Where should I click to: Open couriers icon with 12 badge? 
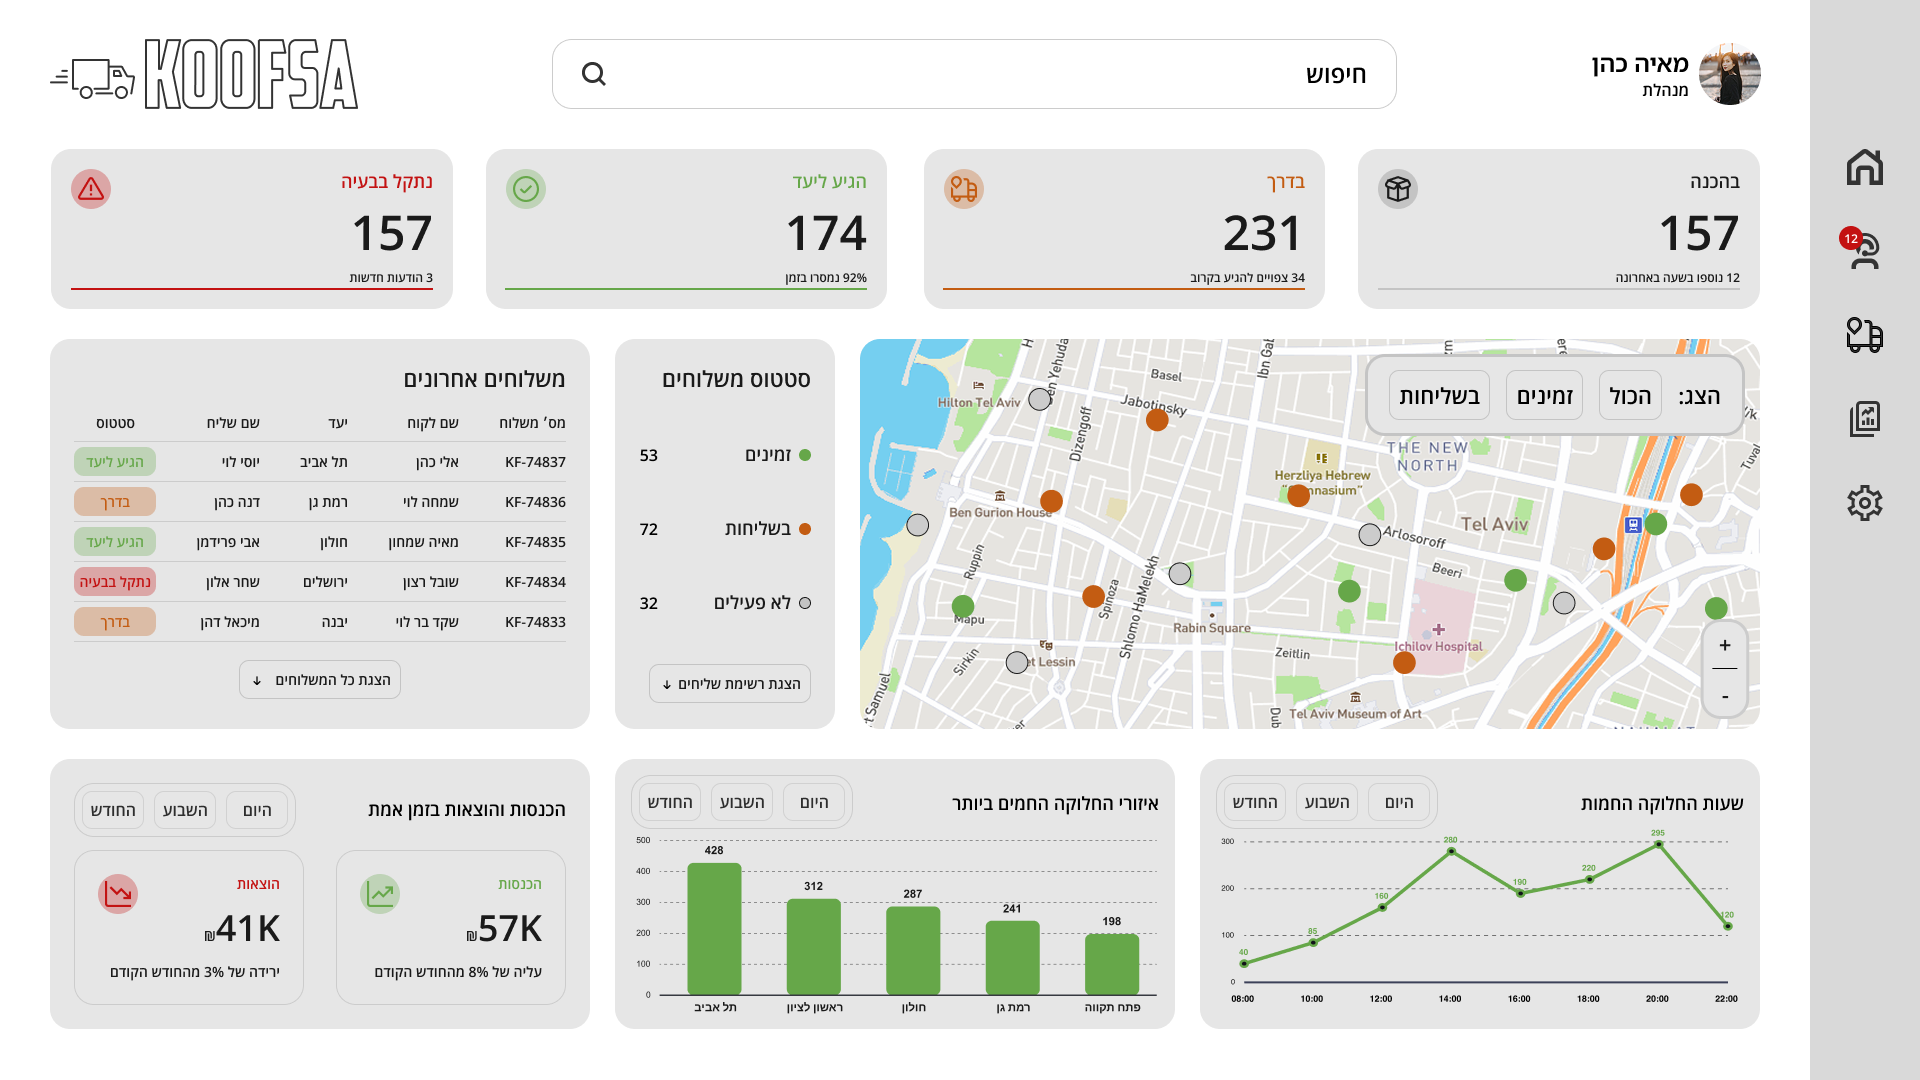pyautogui.click(x=1863, y=250)
